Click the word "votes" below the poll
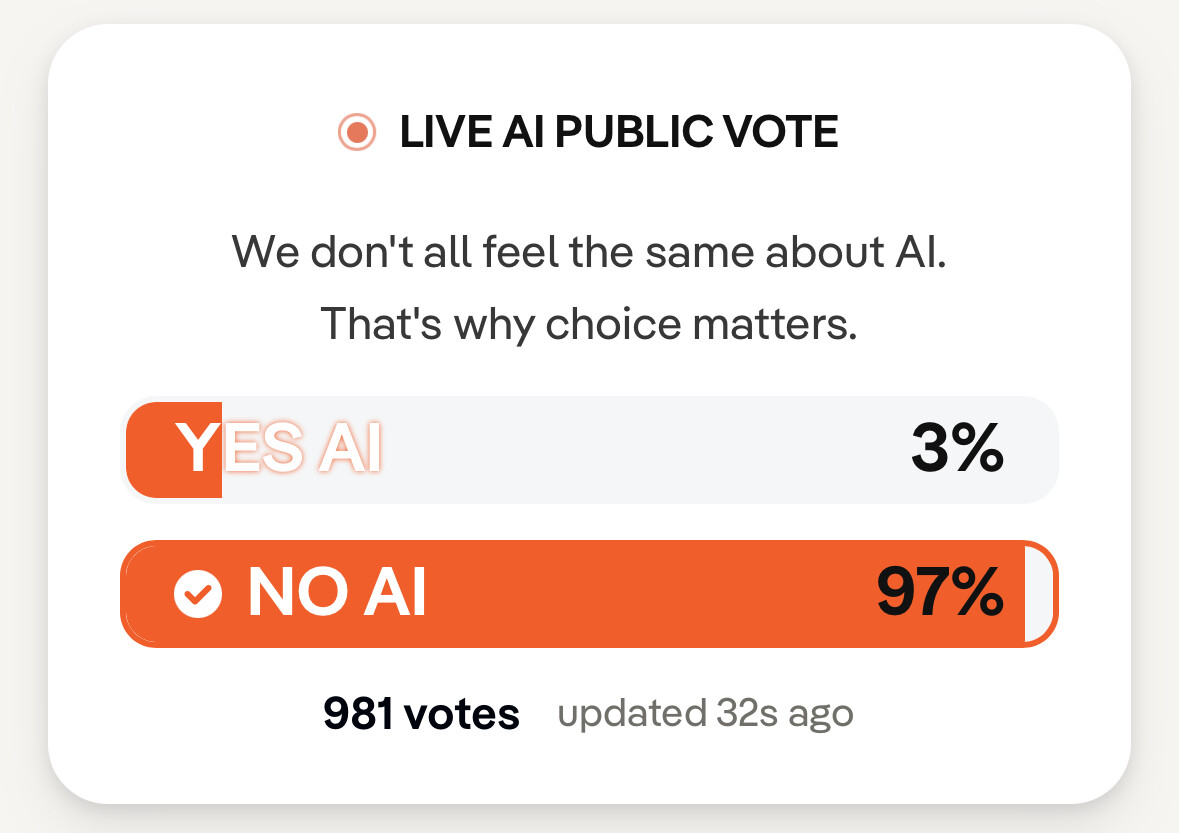1179x833 pixels. (x=462, y=714)
